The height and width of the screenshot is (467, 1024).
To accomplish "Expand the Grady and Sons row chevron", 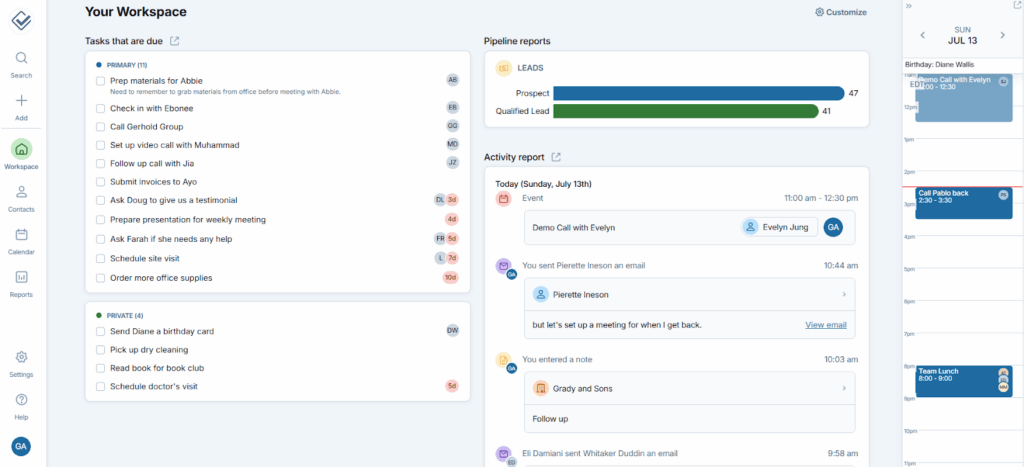I will (844, 388).
